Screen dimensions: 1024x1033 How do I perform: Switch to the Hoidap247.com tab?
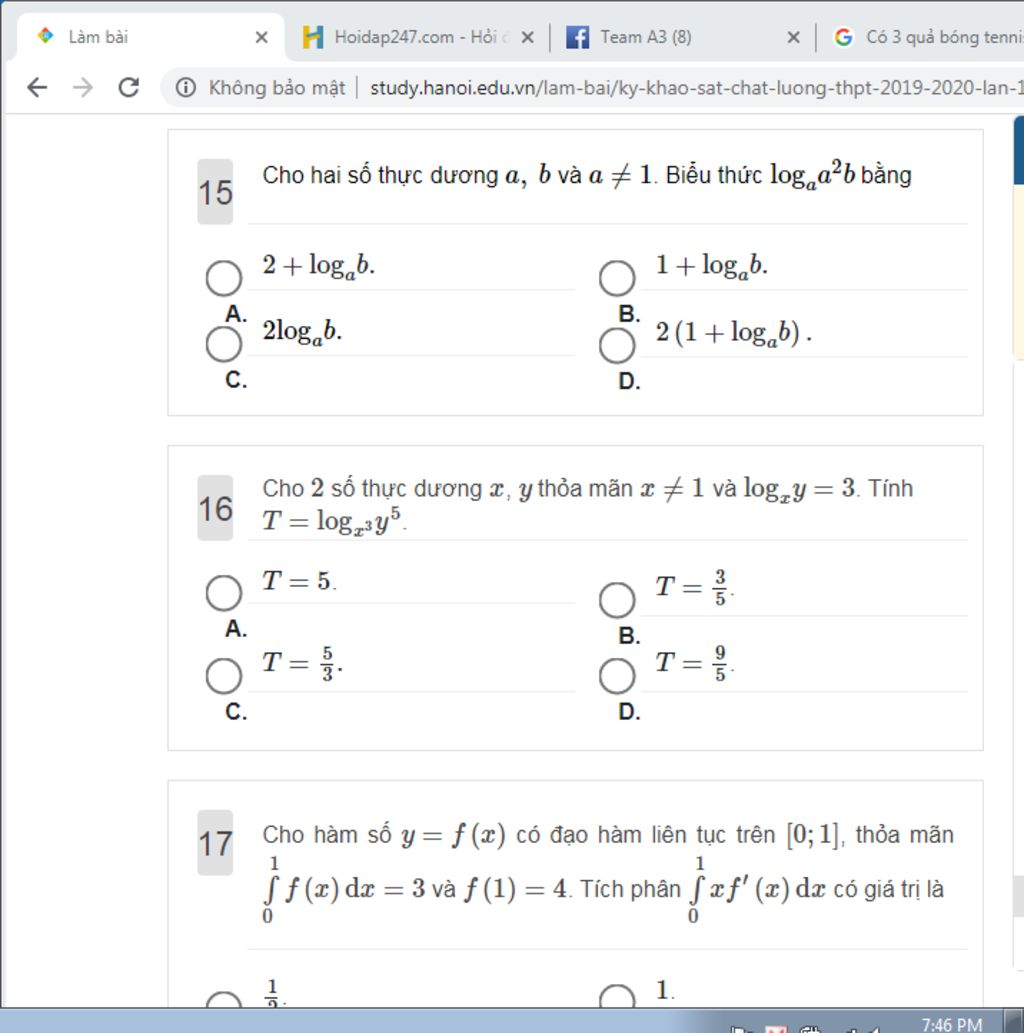pos(417,37)
